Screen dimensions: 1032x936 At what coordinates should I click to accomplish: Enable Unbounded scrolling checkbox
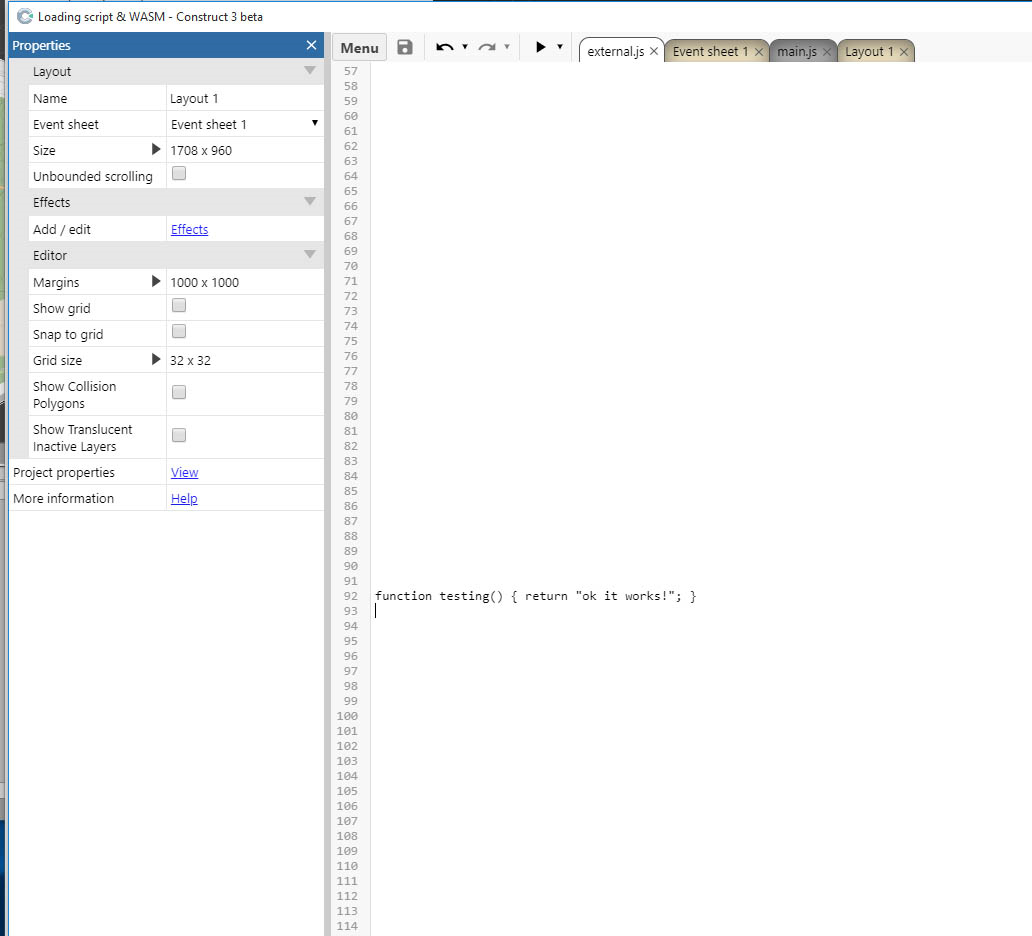click(178, 173)
